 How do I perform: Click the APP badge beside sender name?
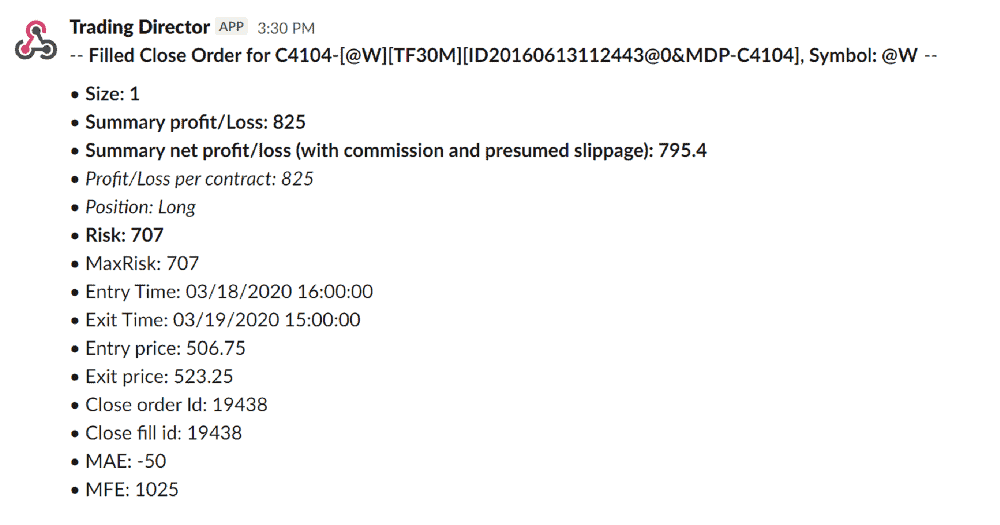pos(232,27)
